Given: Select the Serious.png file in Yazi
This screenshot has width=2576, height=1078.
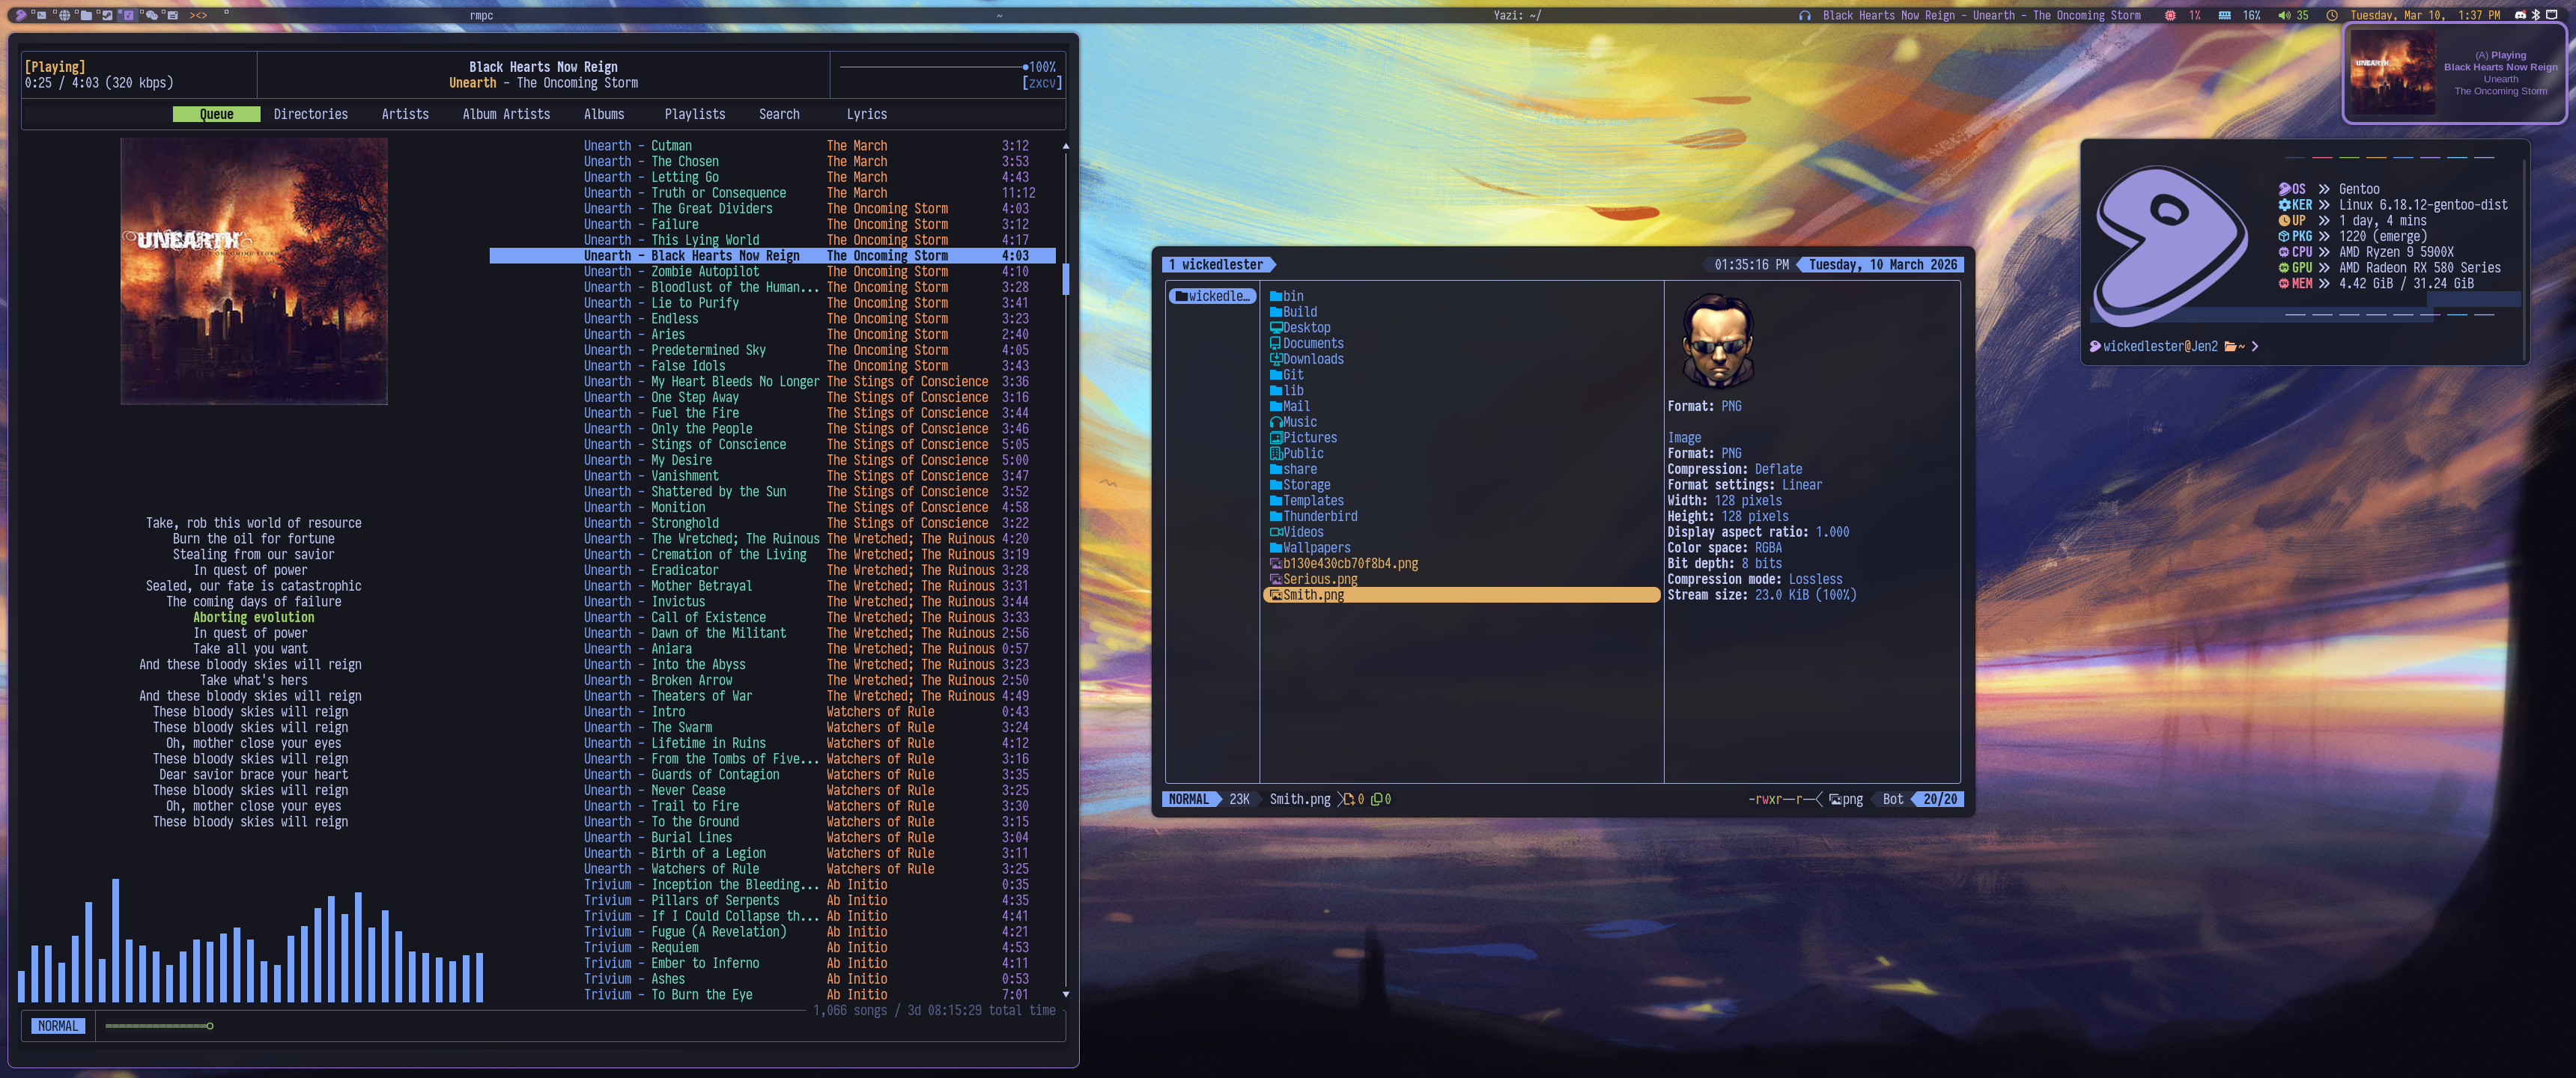Looking at the screenshot, I should click(1320, 579).
